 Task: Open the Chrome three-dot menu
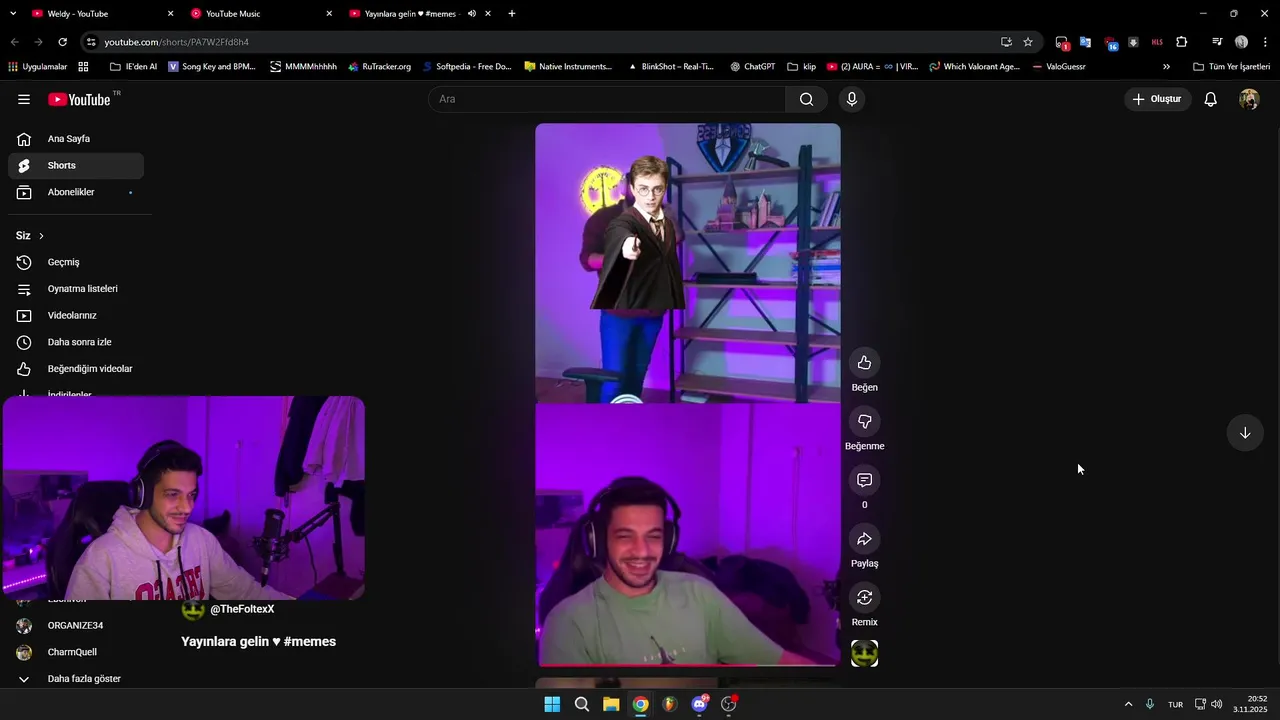pos(1265,42)
